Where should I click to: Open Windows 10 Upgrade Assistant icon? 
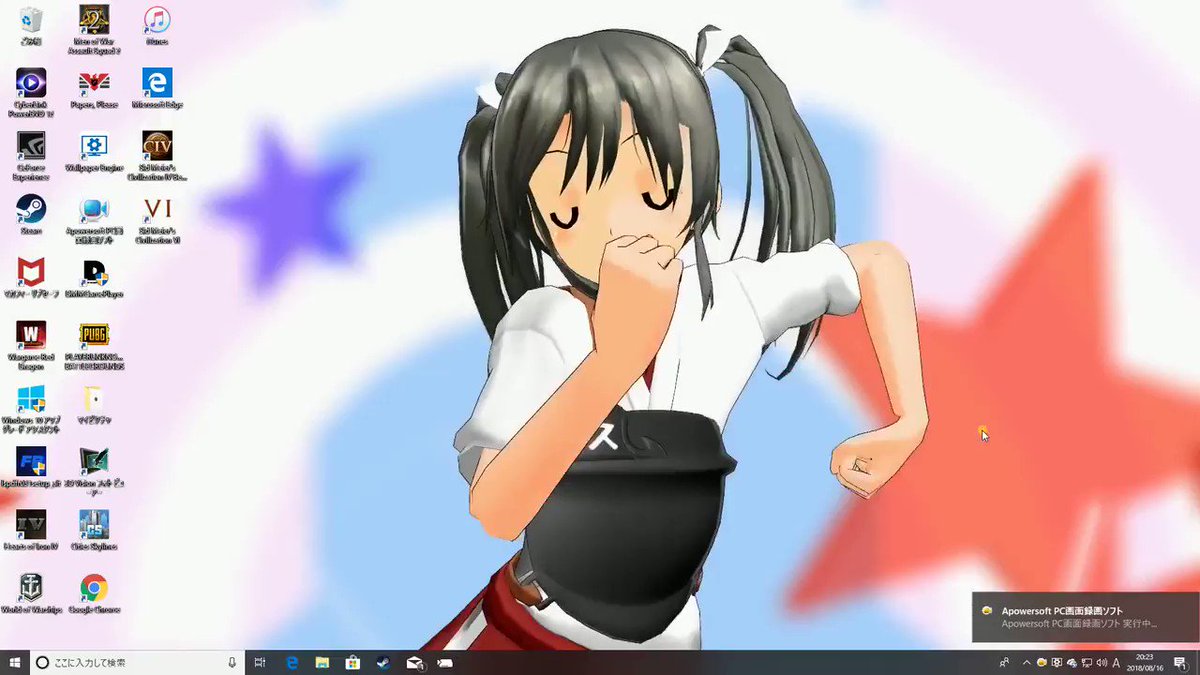coord(31,409)
